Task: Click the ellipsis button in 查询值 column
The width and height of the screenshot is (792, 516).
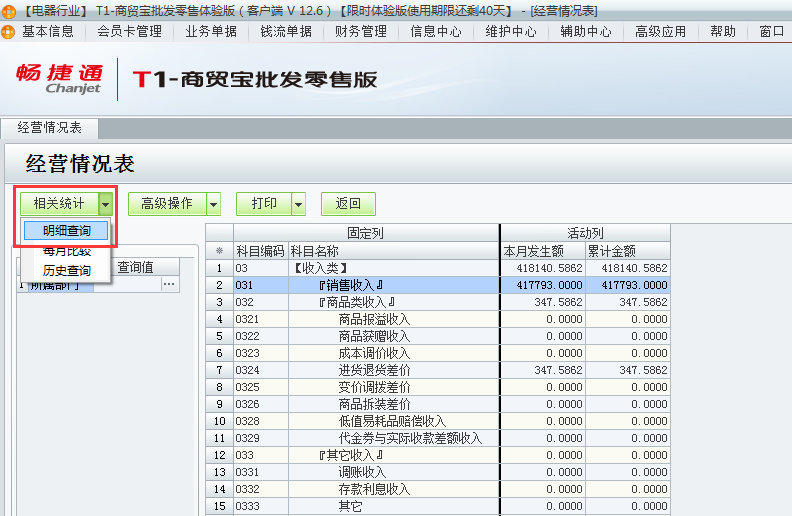Action: click(x=169, y=284)
